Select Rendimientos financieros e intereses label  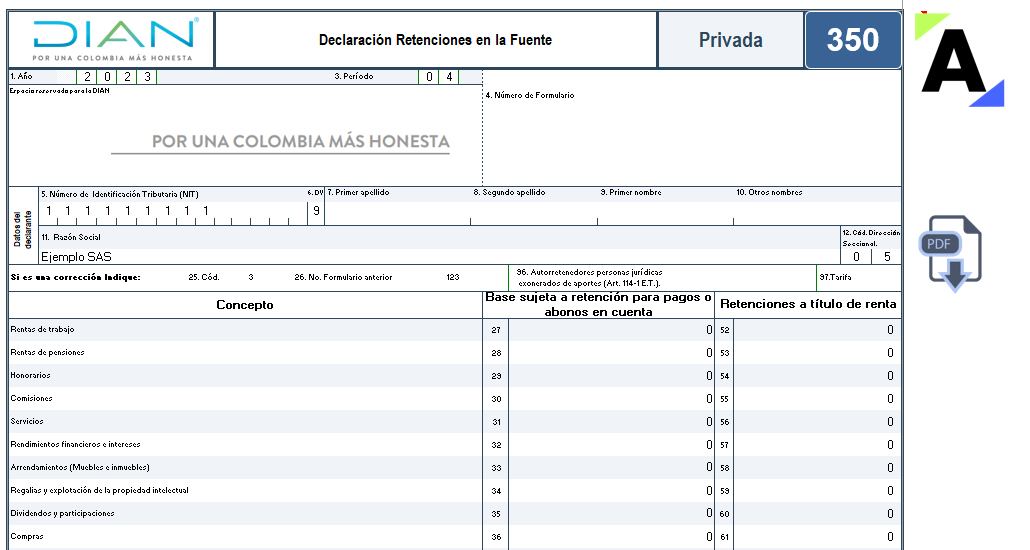click(76, 444)
